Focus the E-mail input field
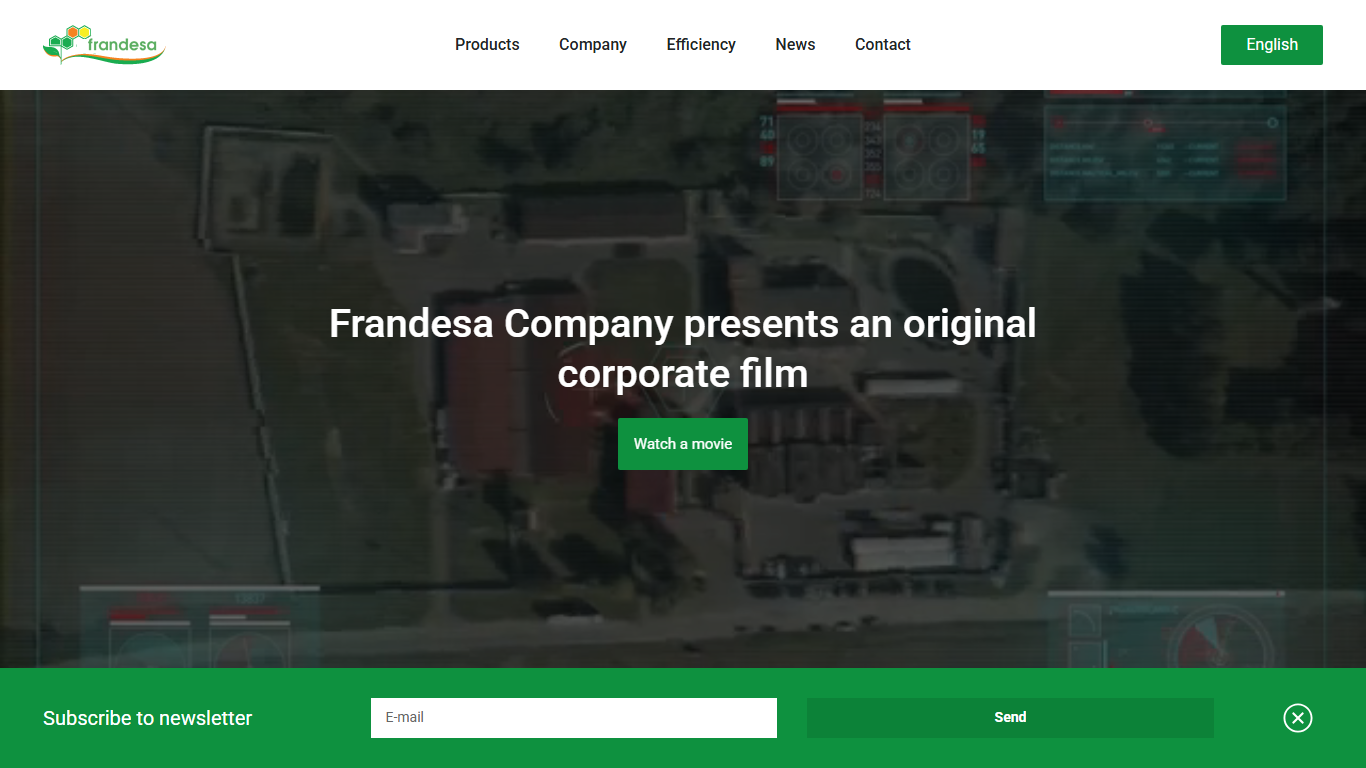This screenshot has height=768, width=1366. (x=574, y=718)
